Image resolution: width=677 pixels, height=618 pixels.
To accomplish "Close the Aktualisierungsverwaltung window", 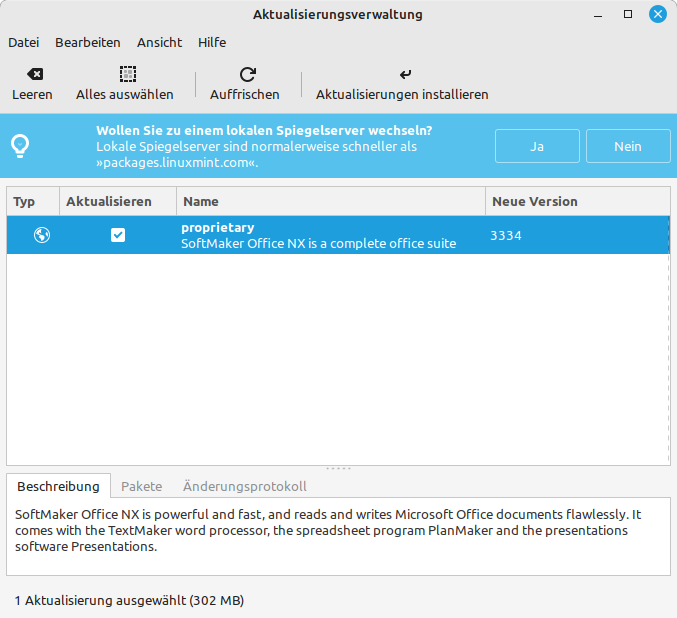I will coord(658,14).
